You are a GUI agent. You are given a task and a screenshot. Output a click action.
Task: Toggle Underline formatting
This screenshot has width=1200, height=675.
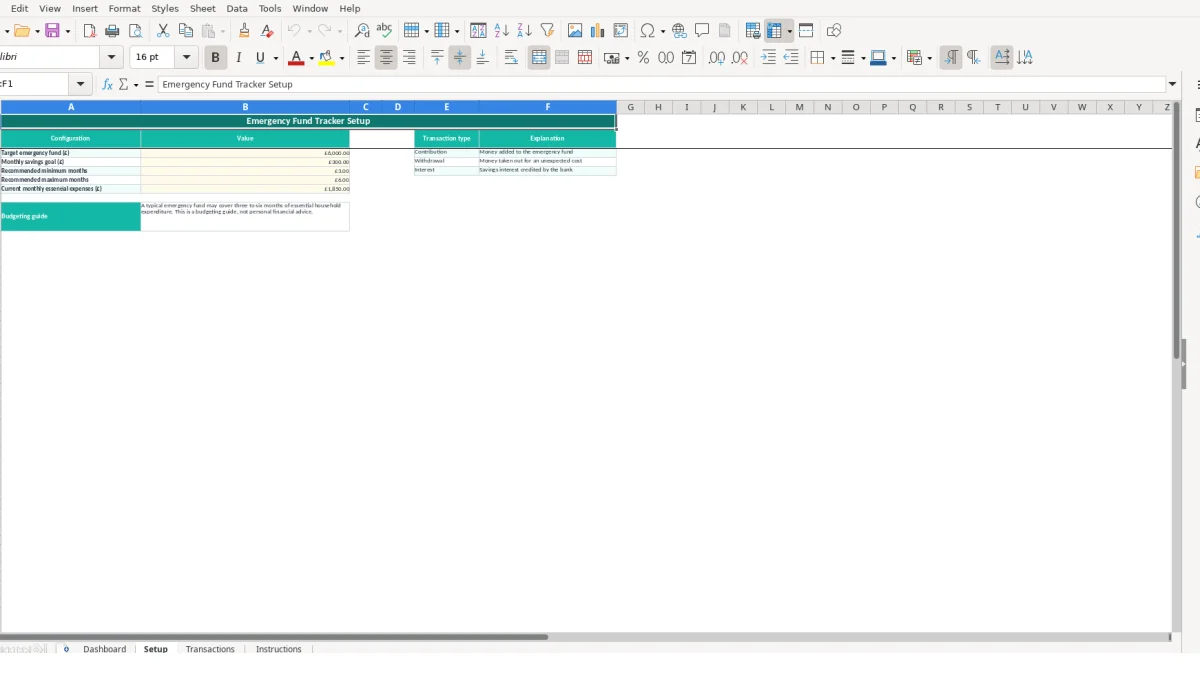pyautogui.click(x=261, y=58)
